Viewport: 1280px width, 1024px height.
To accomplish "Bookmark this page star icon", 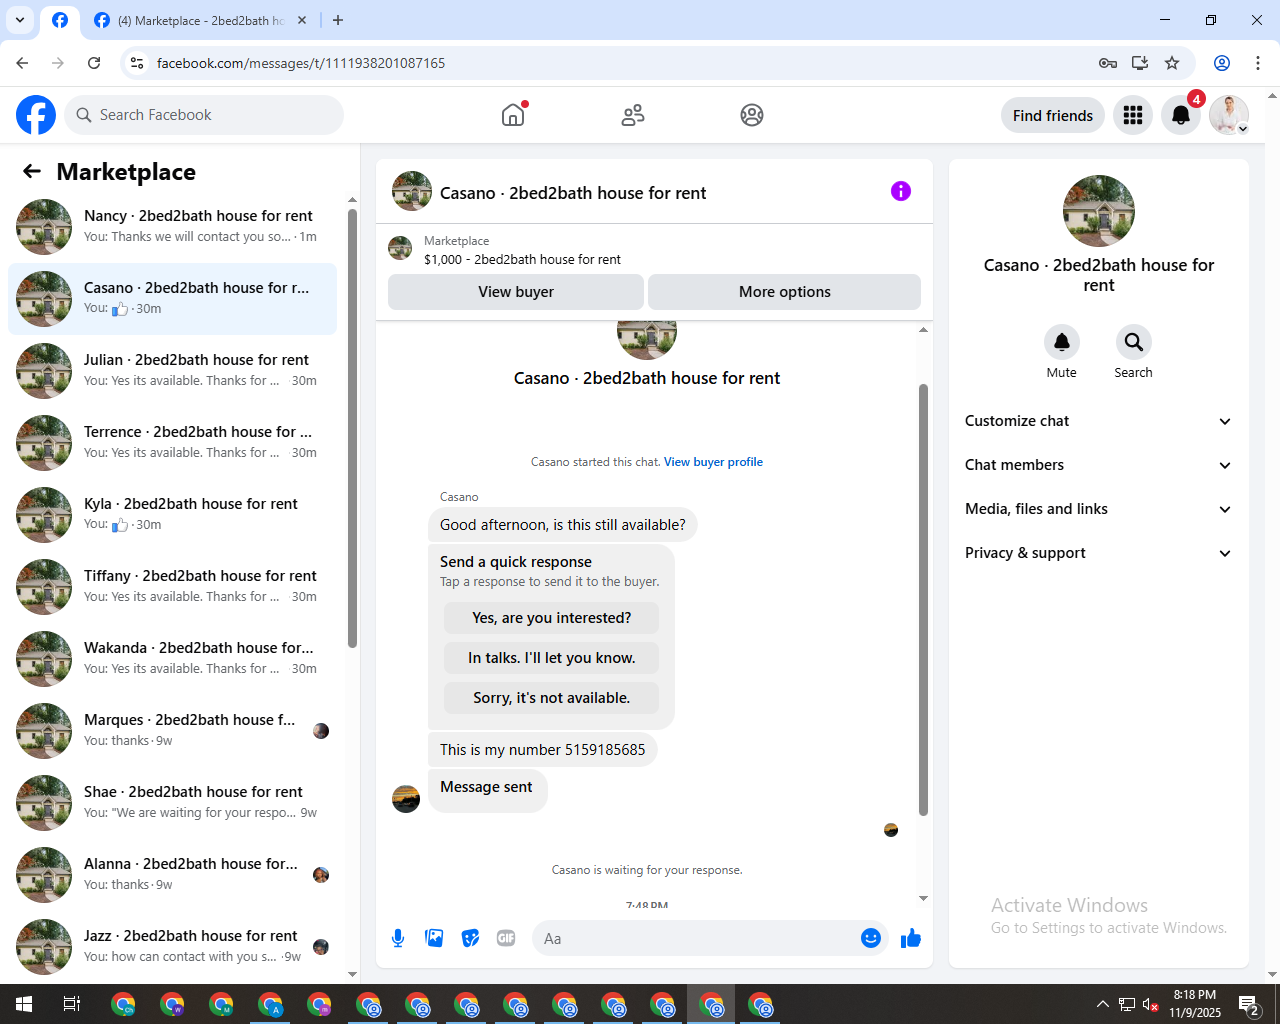I will point(1172,63).
